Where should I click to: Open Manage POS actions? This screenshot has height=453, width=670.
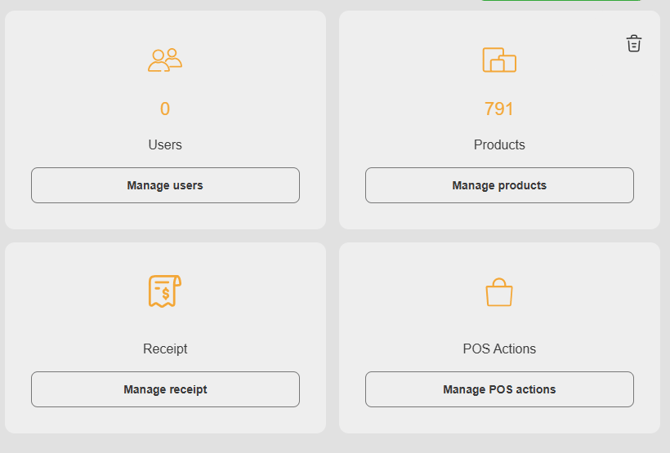coord(499,389)
